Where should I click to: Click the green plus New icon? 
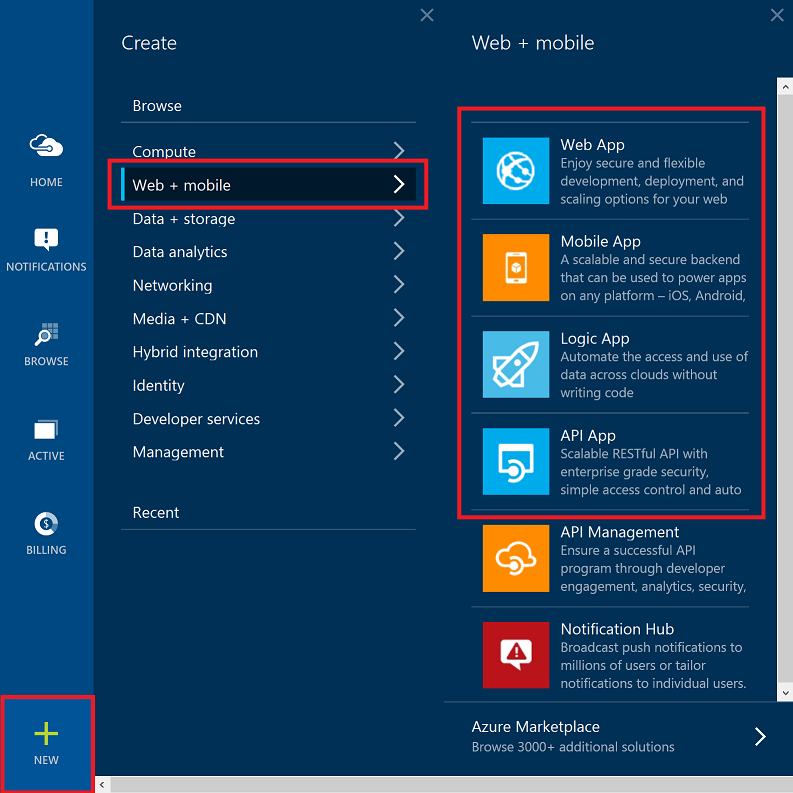click(46, 733)
